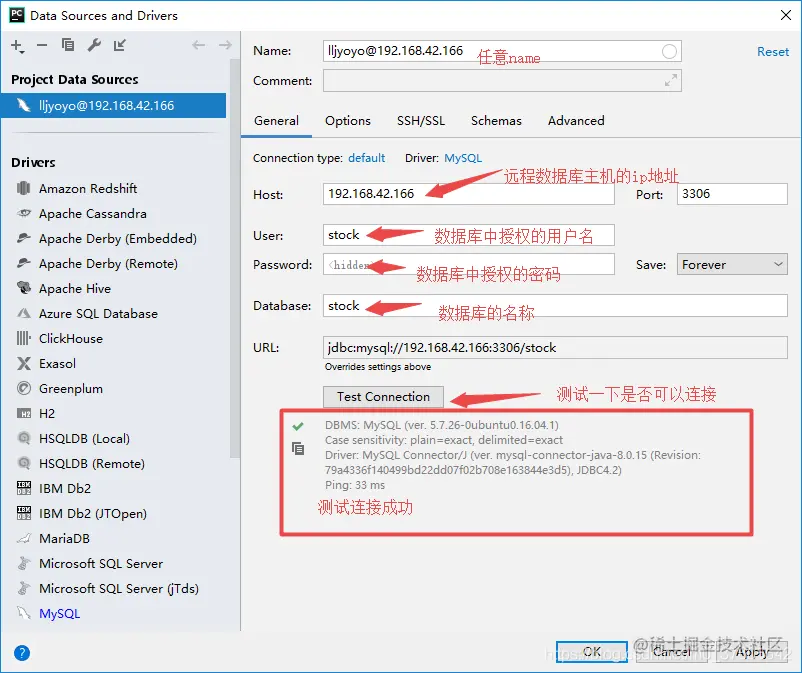
Task: Focus the Host input field
Action: point(469,194)
